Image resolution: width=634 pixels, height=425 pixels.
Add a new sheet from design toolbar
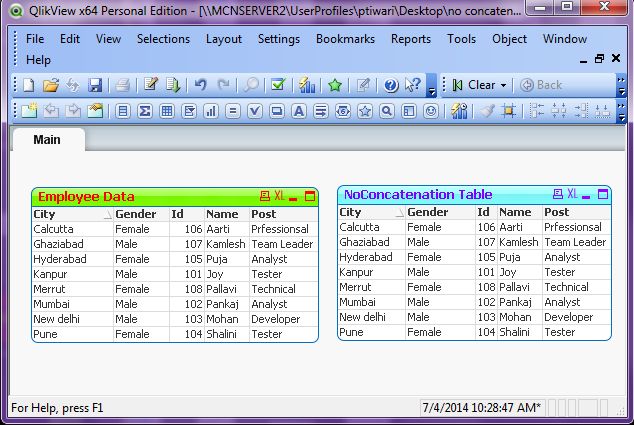[29, 111]
